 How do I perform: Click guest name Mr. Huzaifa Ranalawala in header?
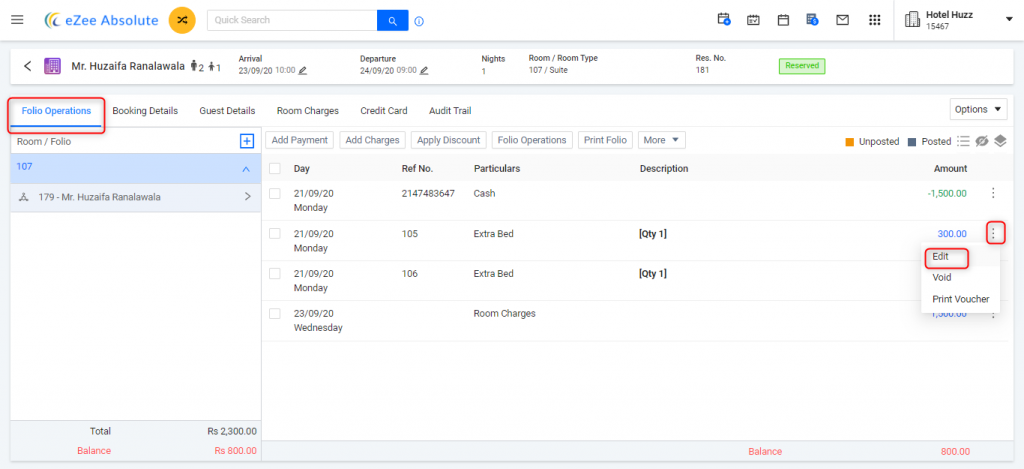pos(128,66)
